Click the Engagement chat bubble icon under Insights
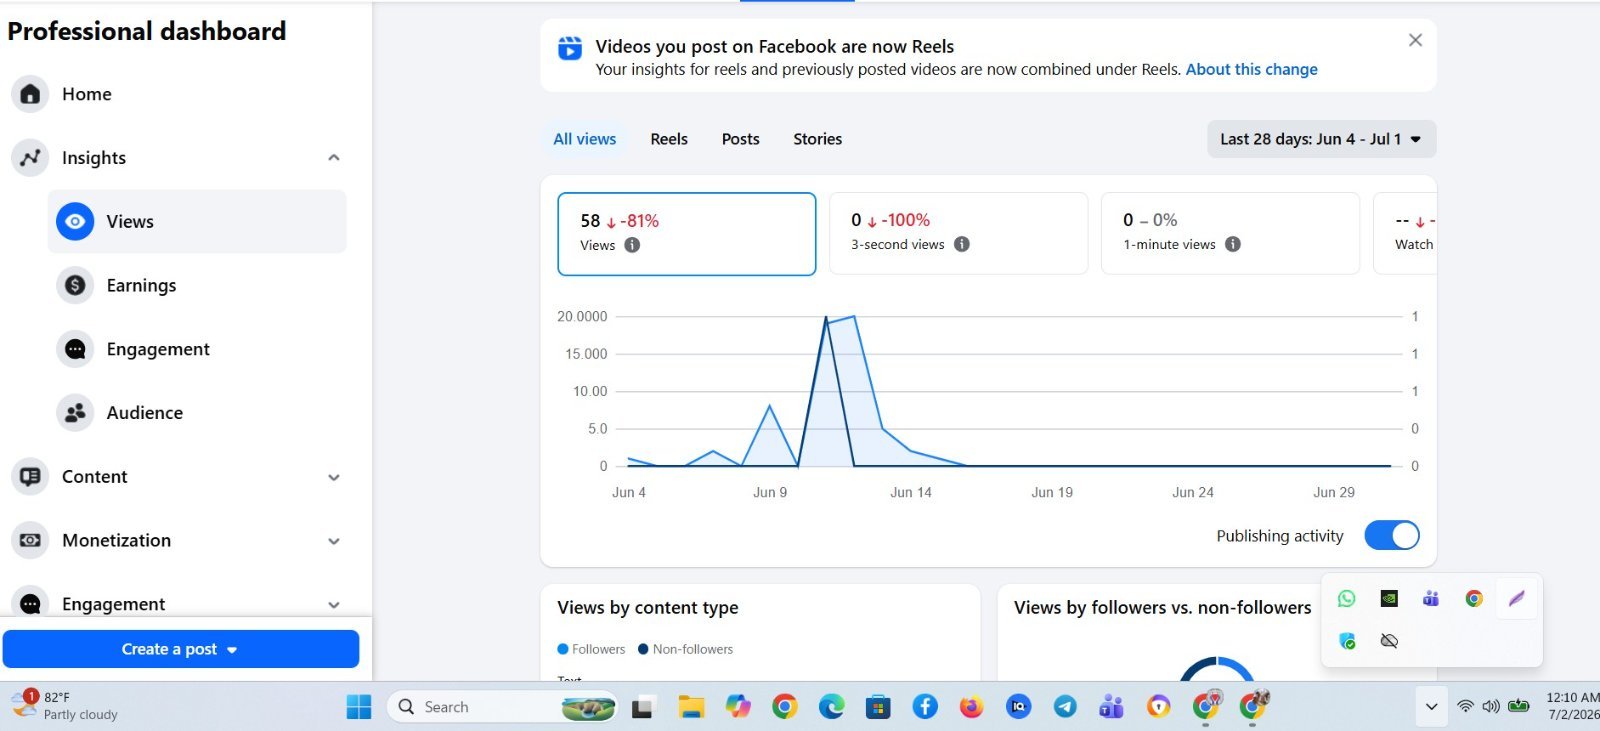This screenshot has width=1600, height=731. 75,349
